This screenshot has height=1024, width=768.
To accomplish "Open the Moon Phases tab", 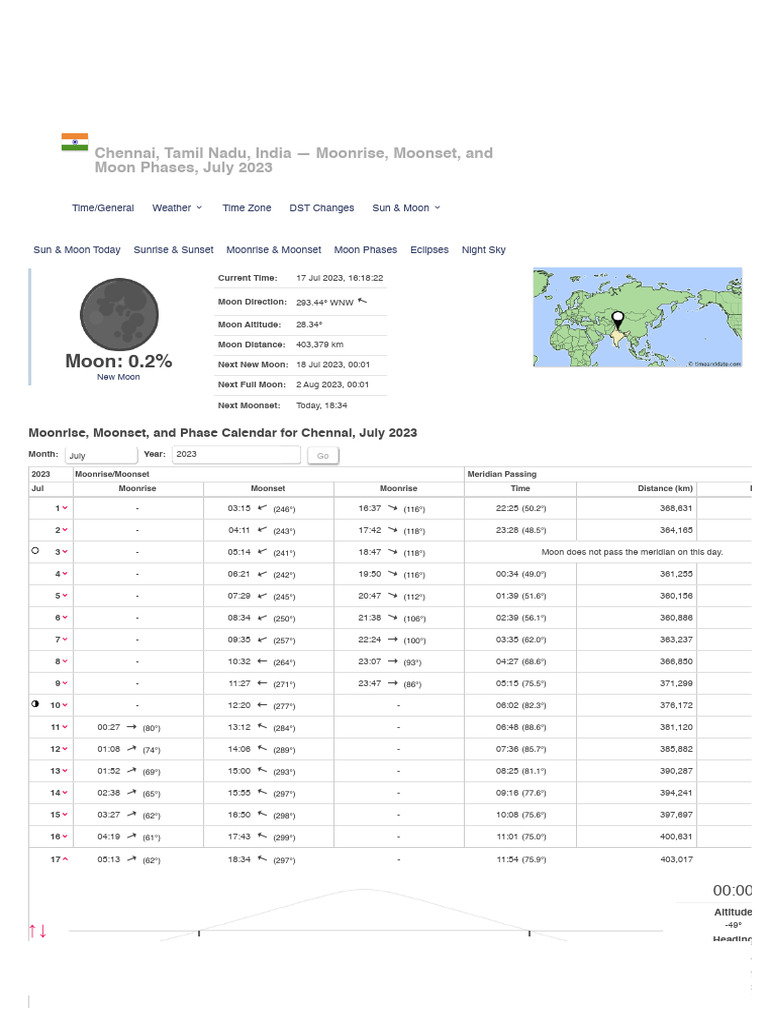I will [366, 249].
